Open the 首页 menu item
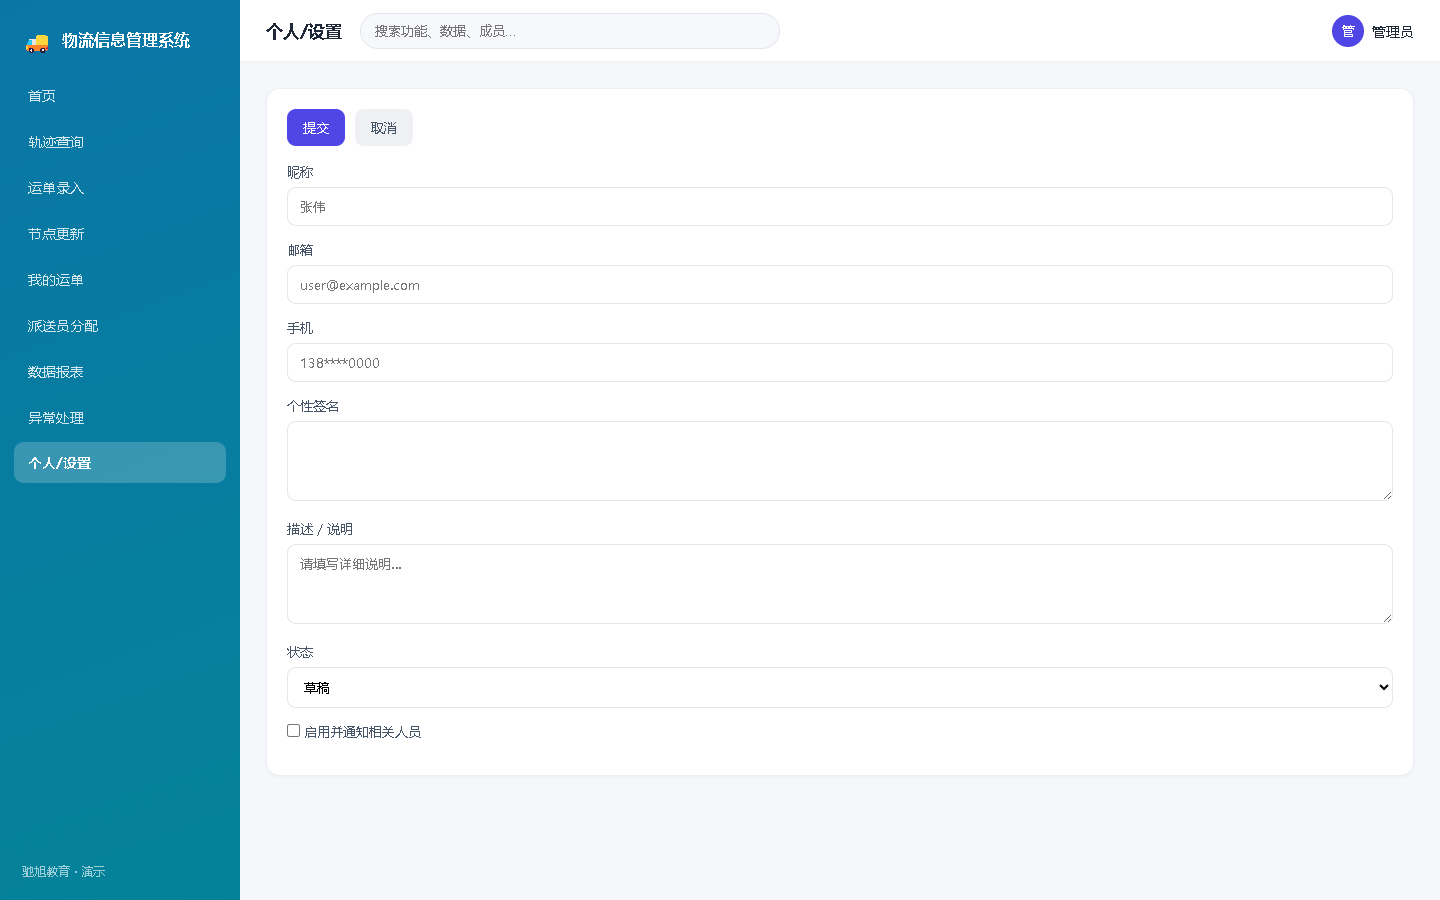 [x=120, y=96]
